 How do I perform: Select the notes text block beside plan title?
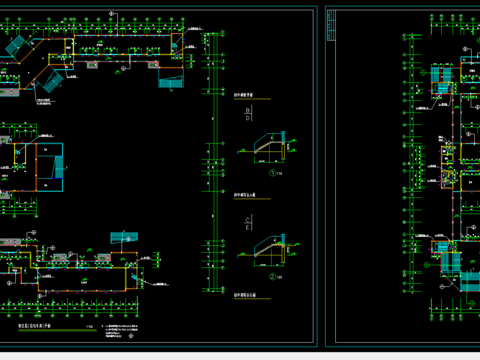pyautogui.click(x=121, y=331)
